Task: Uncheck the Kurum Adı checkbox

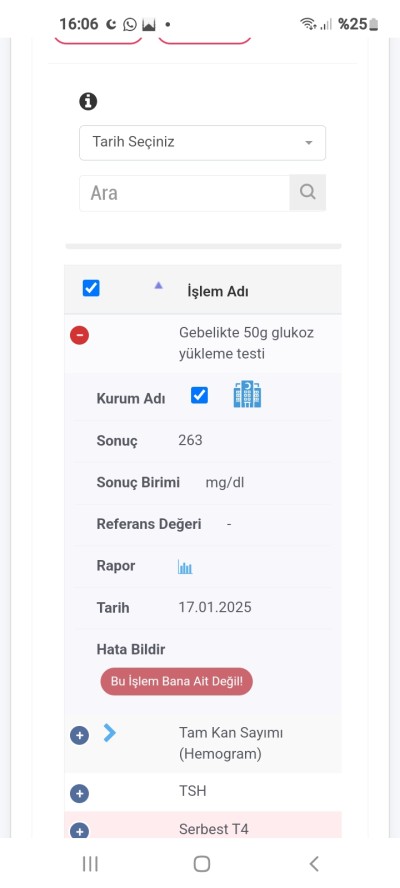Action: click(199, 395)
